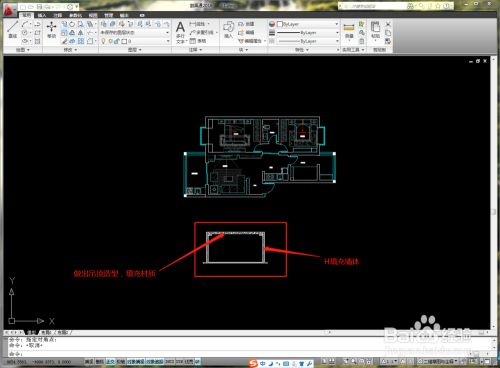Click the object color swatch icon
This screenshot has width=500, height=368.
point(272,24)
